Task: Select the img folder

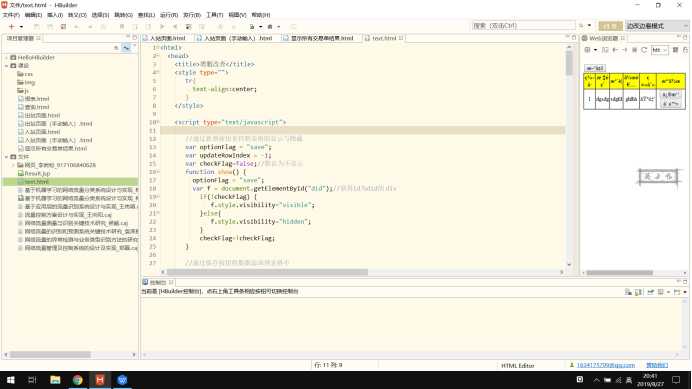Action: point(26,83)
